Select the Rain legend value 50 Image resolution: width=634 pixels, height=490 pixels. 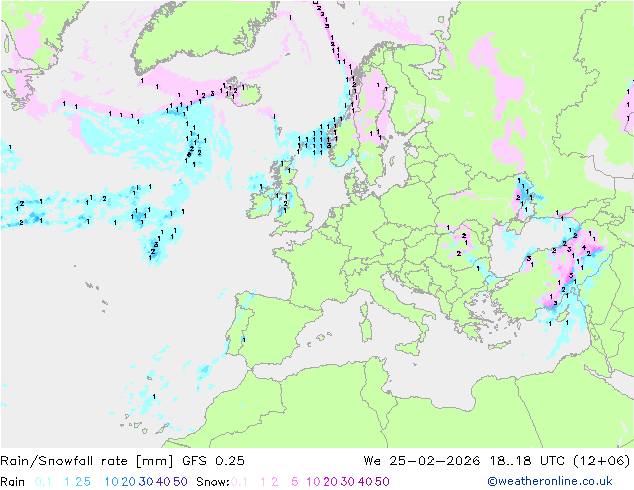[x=180, y=482]
